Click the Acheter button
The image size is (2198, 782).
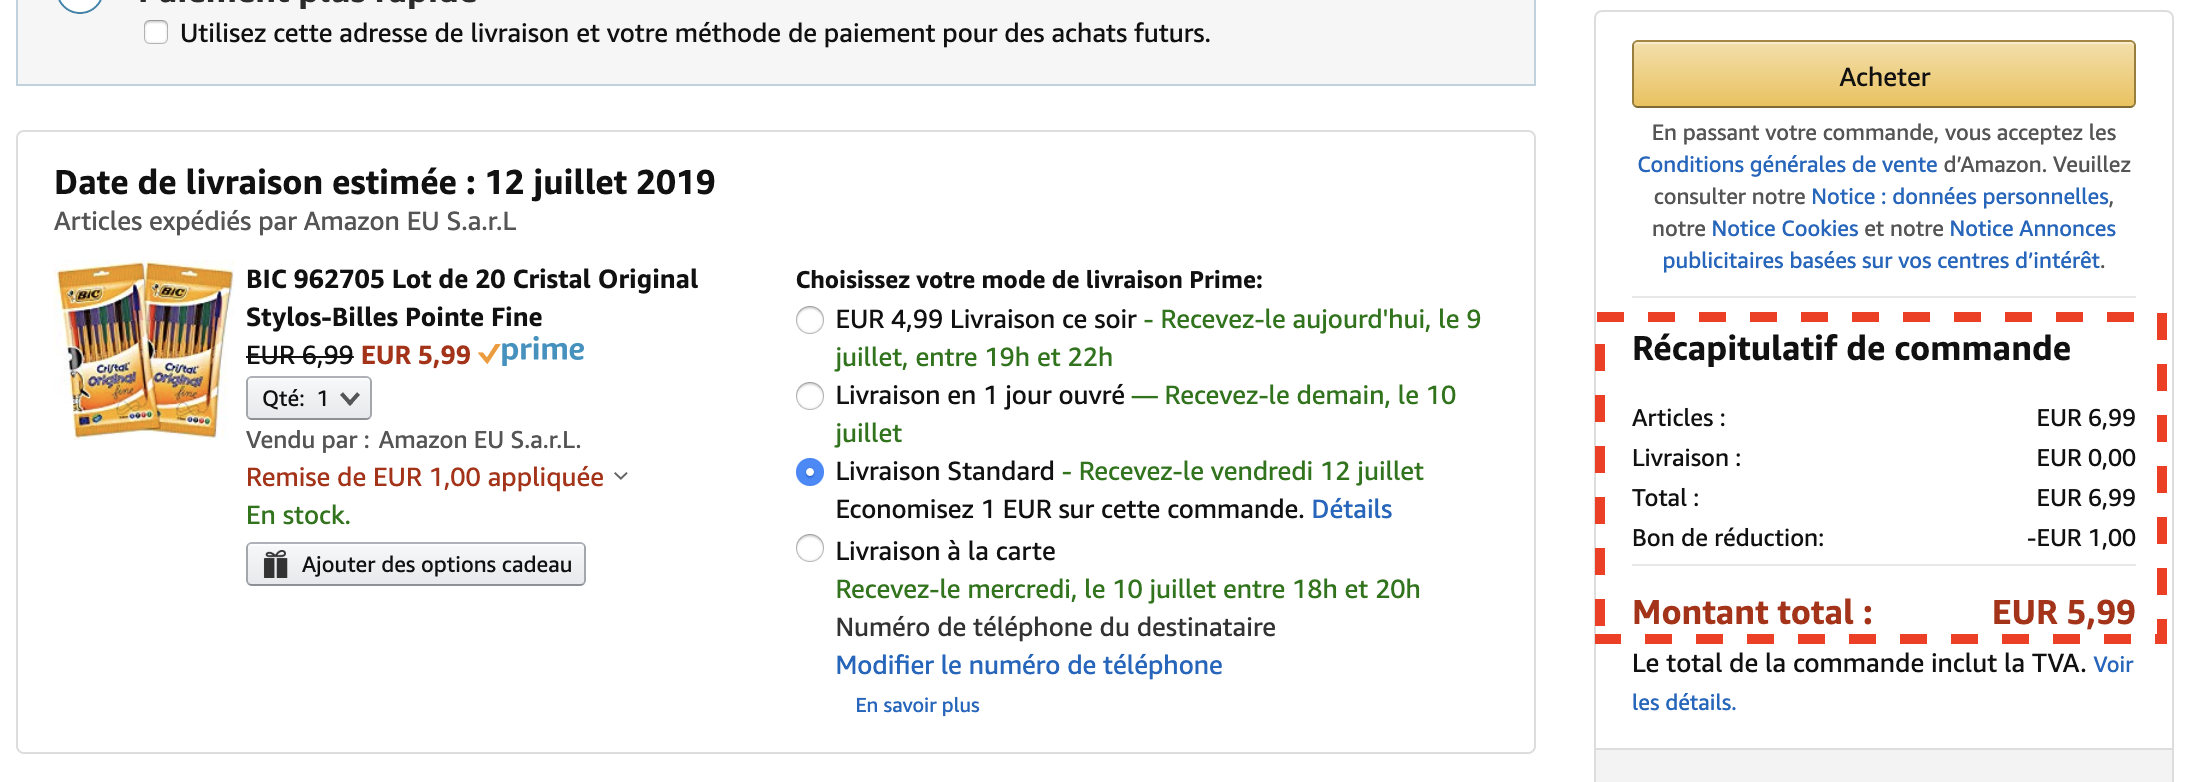(1883, 75)
